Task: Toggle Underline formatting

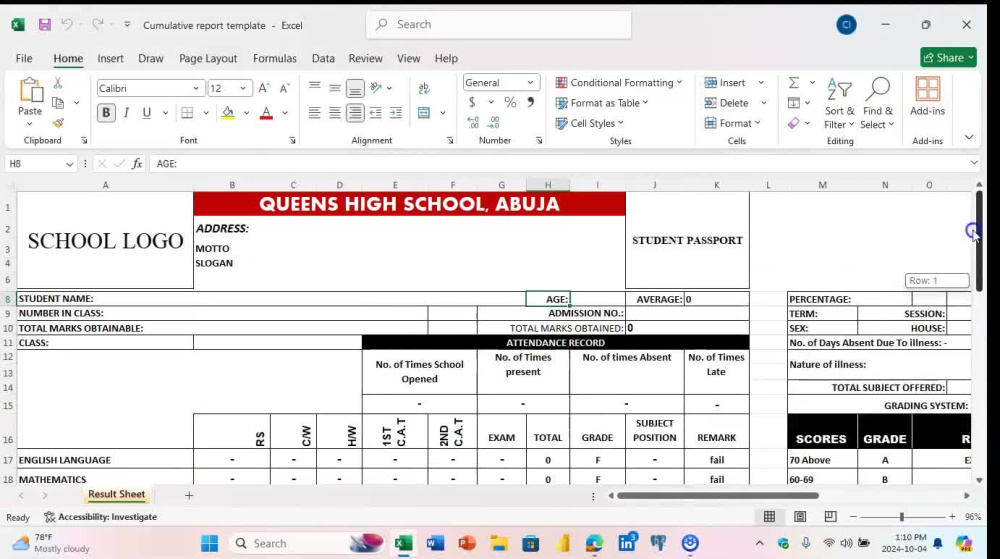Action: pos(147,113)
